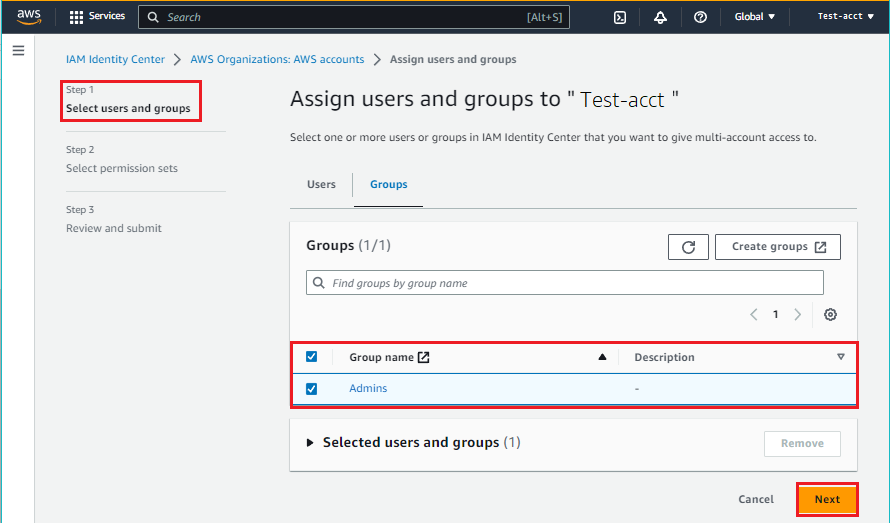Screen dimensions: 890x523
Task: Click the Description column header
Action: [664, 357]
